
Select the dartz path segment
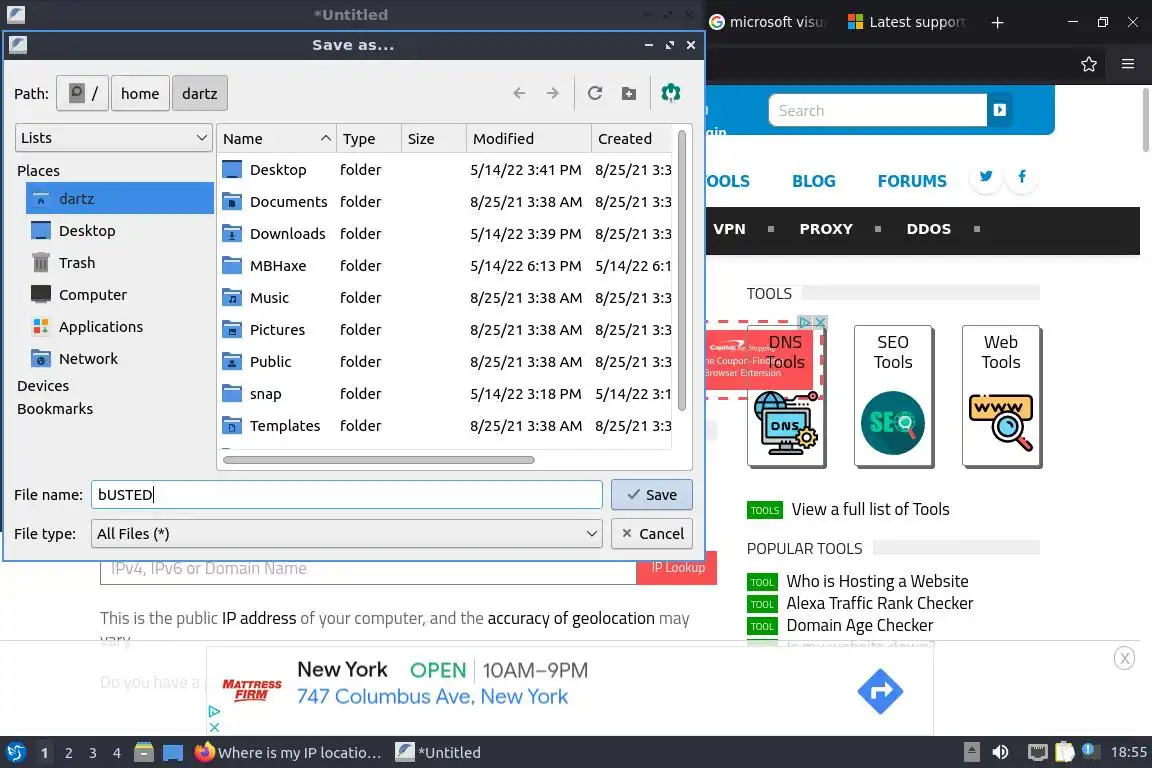(200, 93)
